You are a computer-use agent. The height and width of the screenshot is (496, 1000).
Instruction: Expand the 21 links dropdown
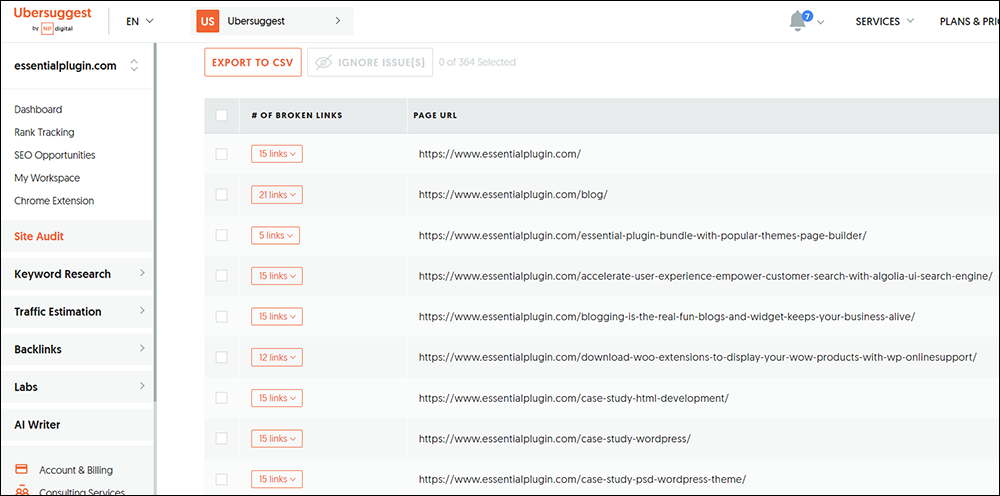(x=276, y=195)
